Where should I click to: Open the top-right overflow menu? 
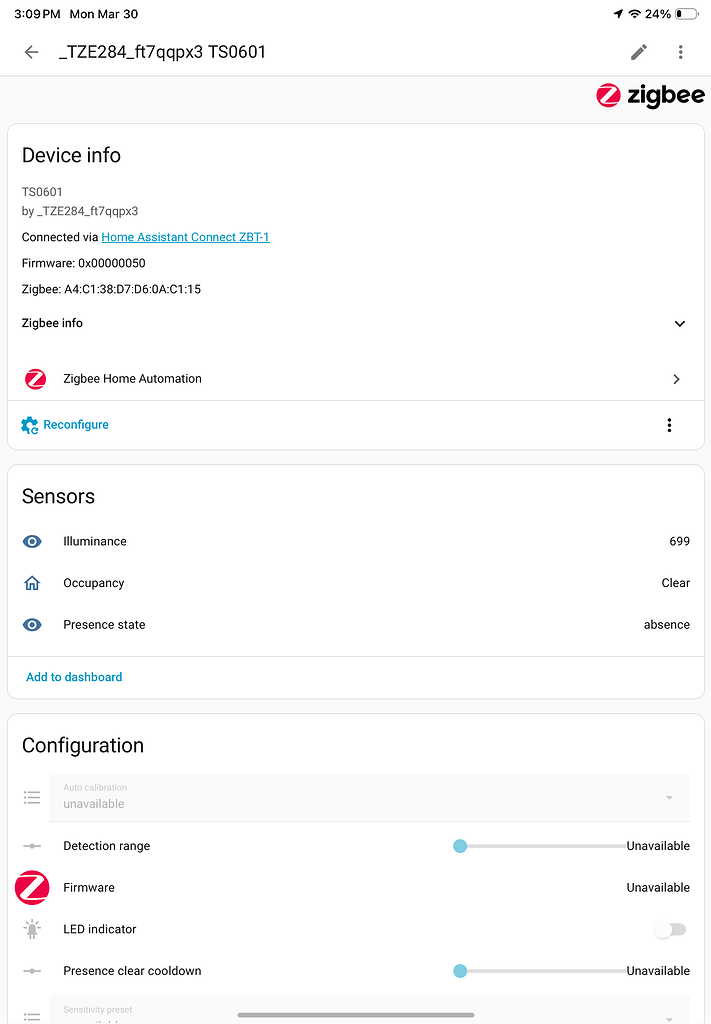pyautogui.click(x=680, y=52)
